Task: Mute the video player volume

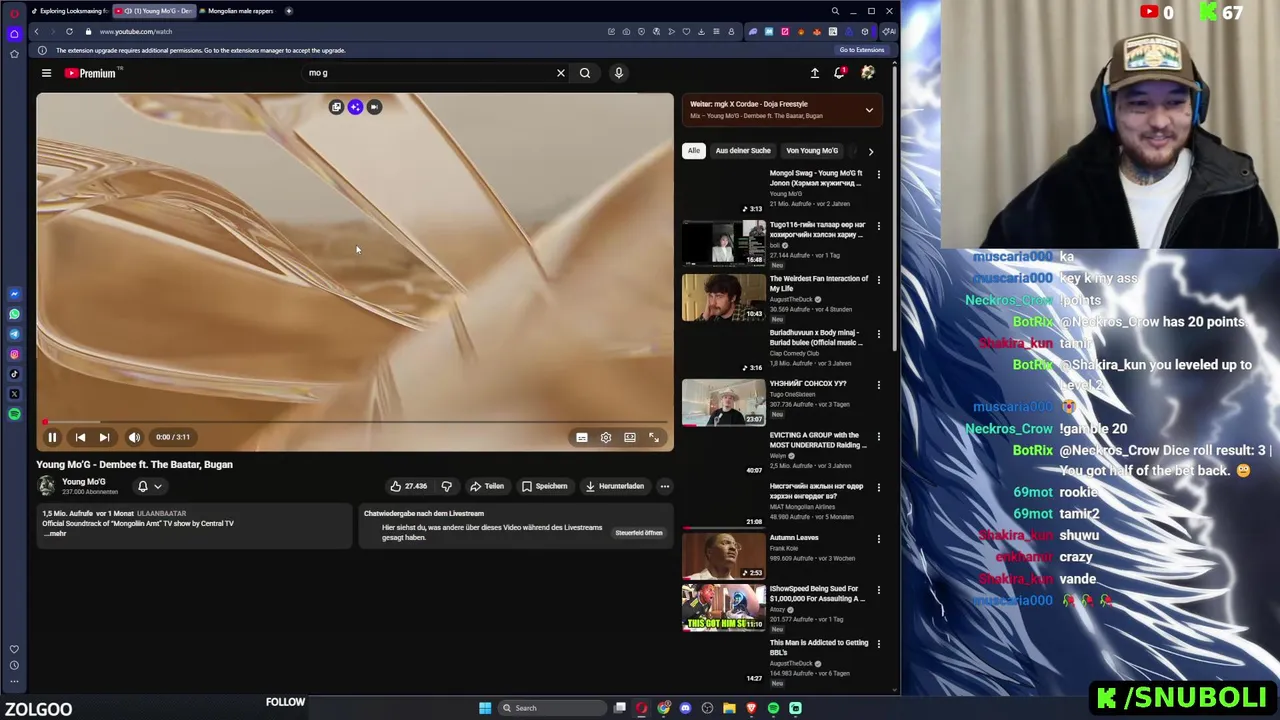Action: click(x=134, y=437)
